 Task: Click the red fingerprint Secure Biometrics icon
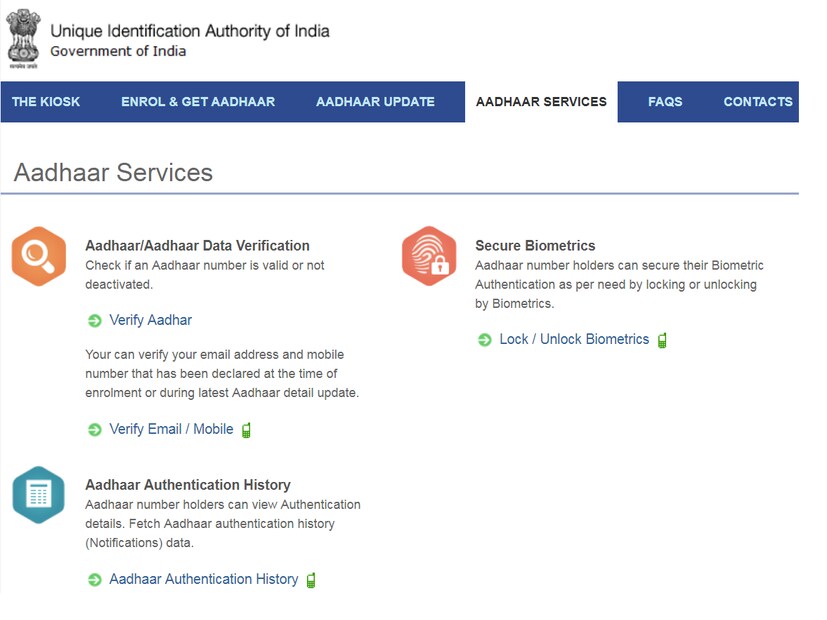coord(429,256)
